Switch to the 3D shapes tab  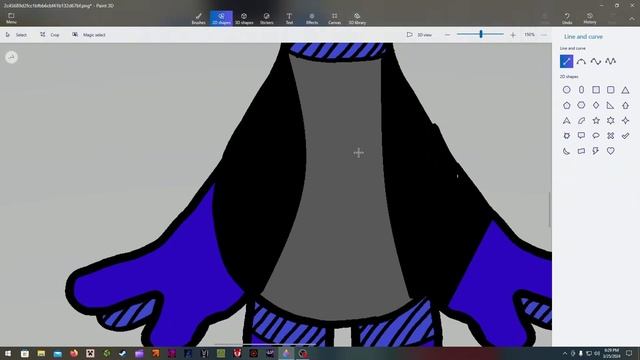pos(244,18)
